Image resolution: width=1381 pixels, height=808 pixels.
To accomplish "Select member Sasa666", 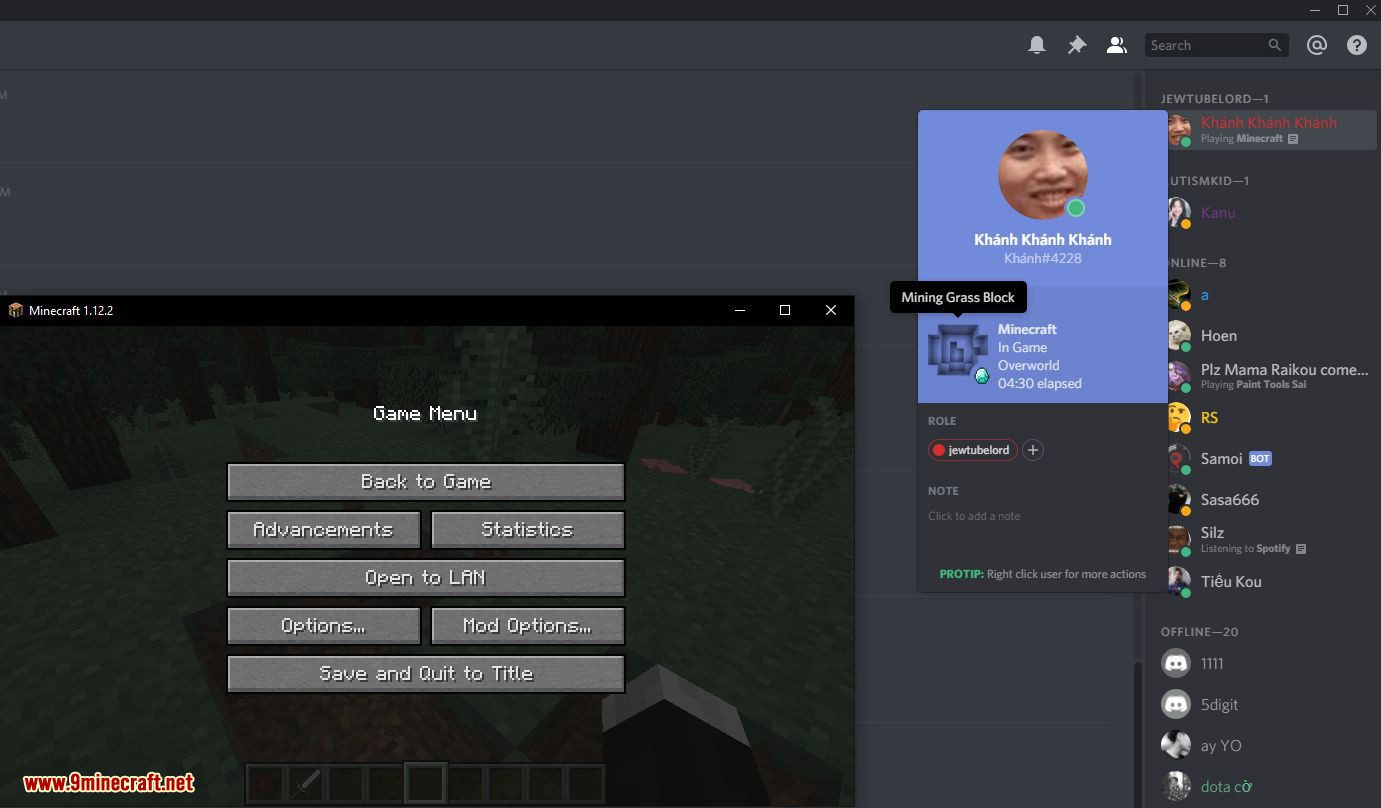I will click(x=1266, y=500).
